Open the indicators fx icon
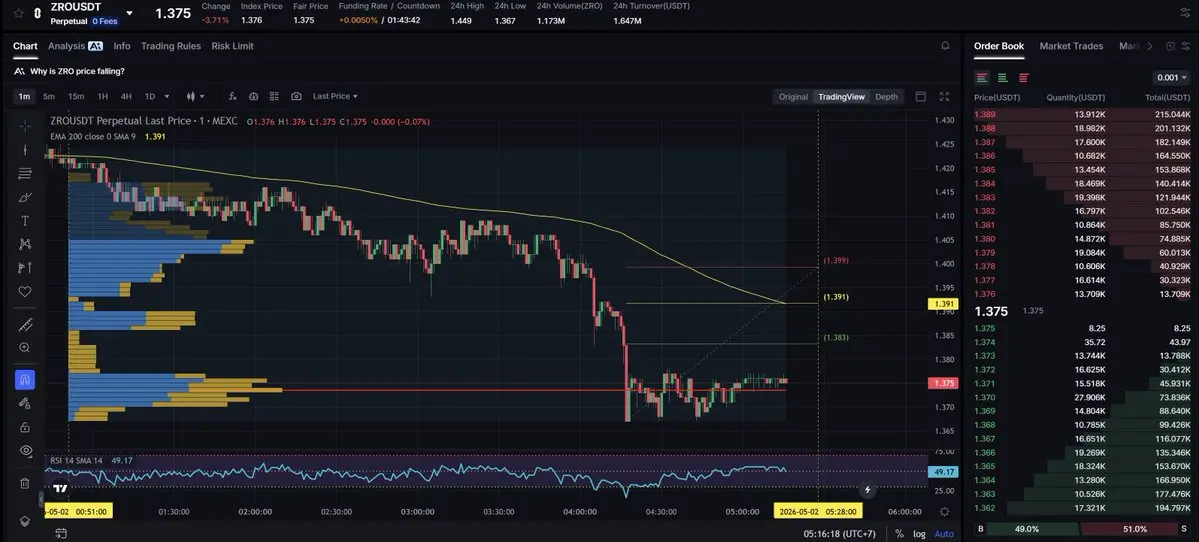This screenshot has width=1199, height=542. tap(232, 96)
